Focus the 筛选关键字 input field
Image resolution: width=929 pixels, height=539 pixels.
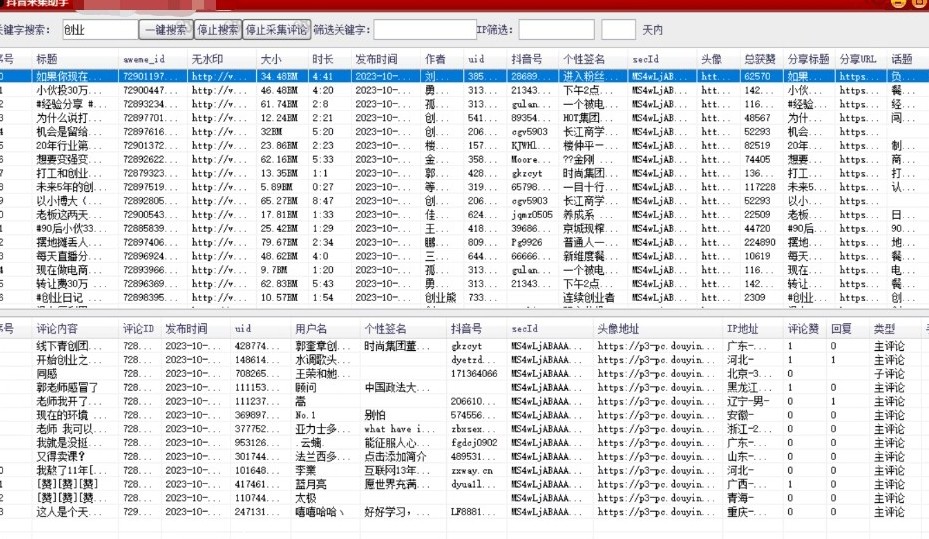(x=425, y=30)
